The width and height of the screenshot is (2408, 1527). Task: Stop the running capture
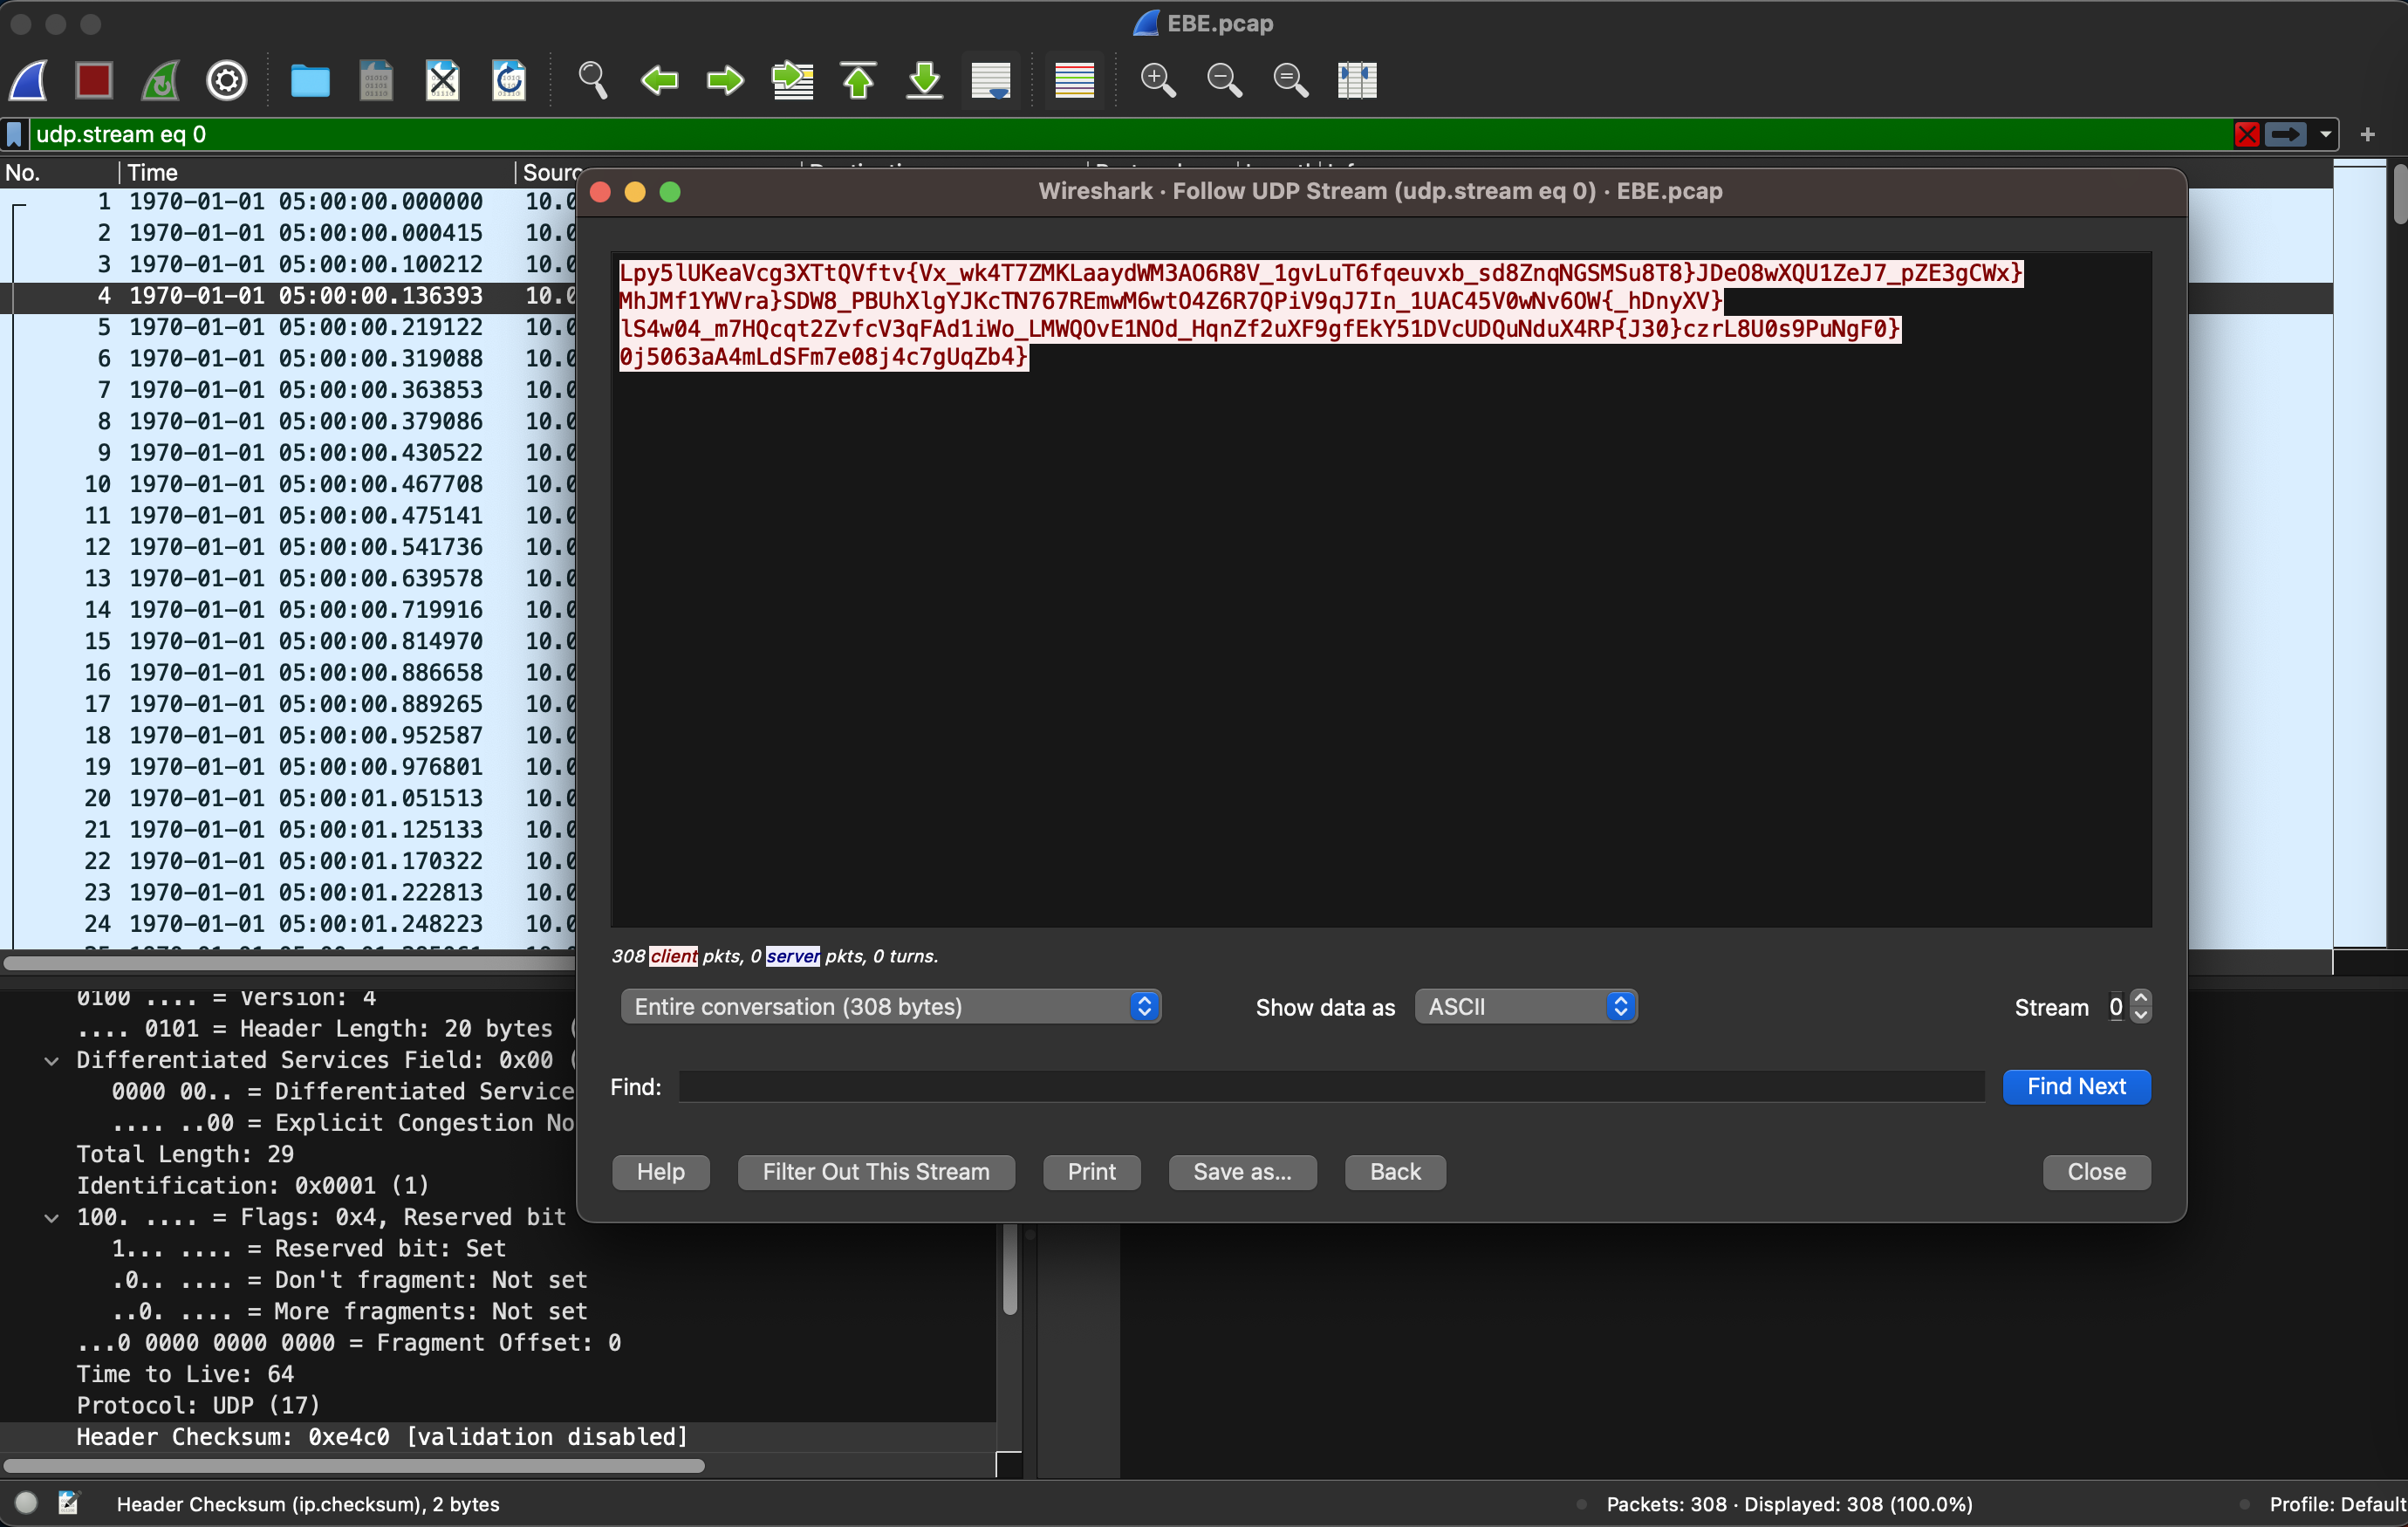coord(94,80)
